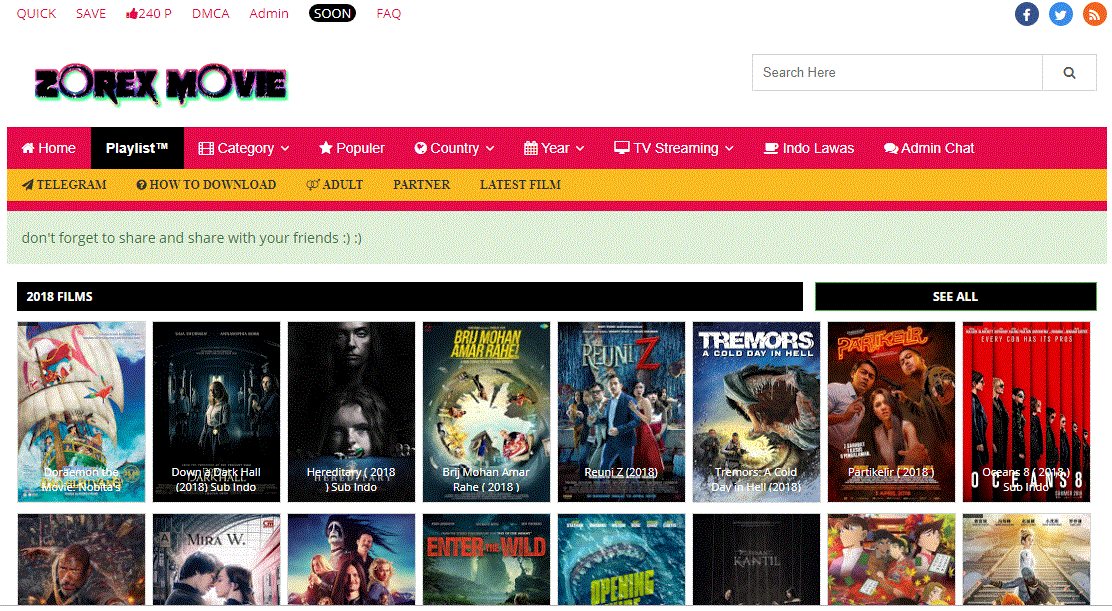
Task: Click the Zorex Movie logo
Action: click(161, 84)
